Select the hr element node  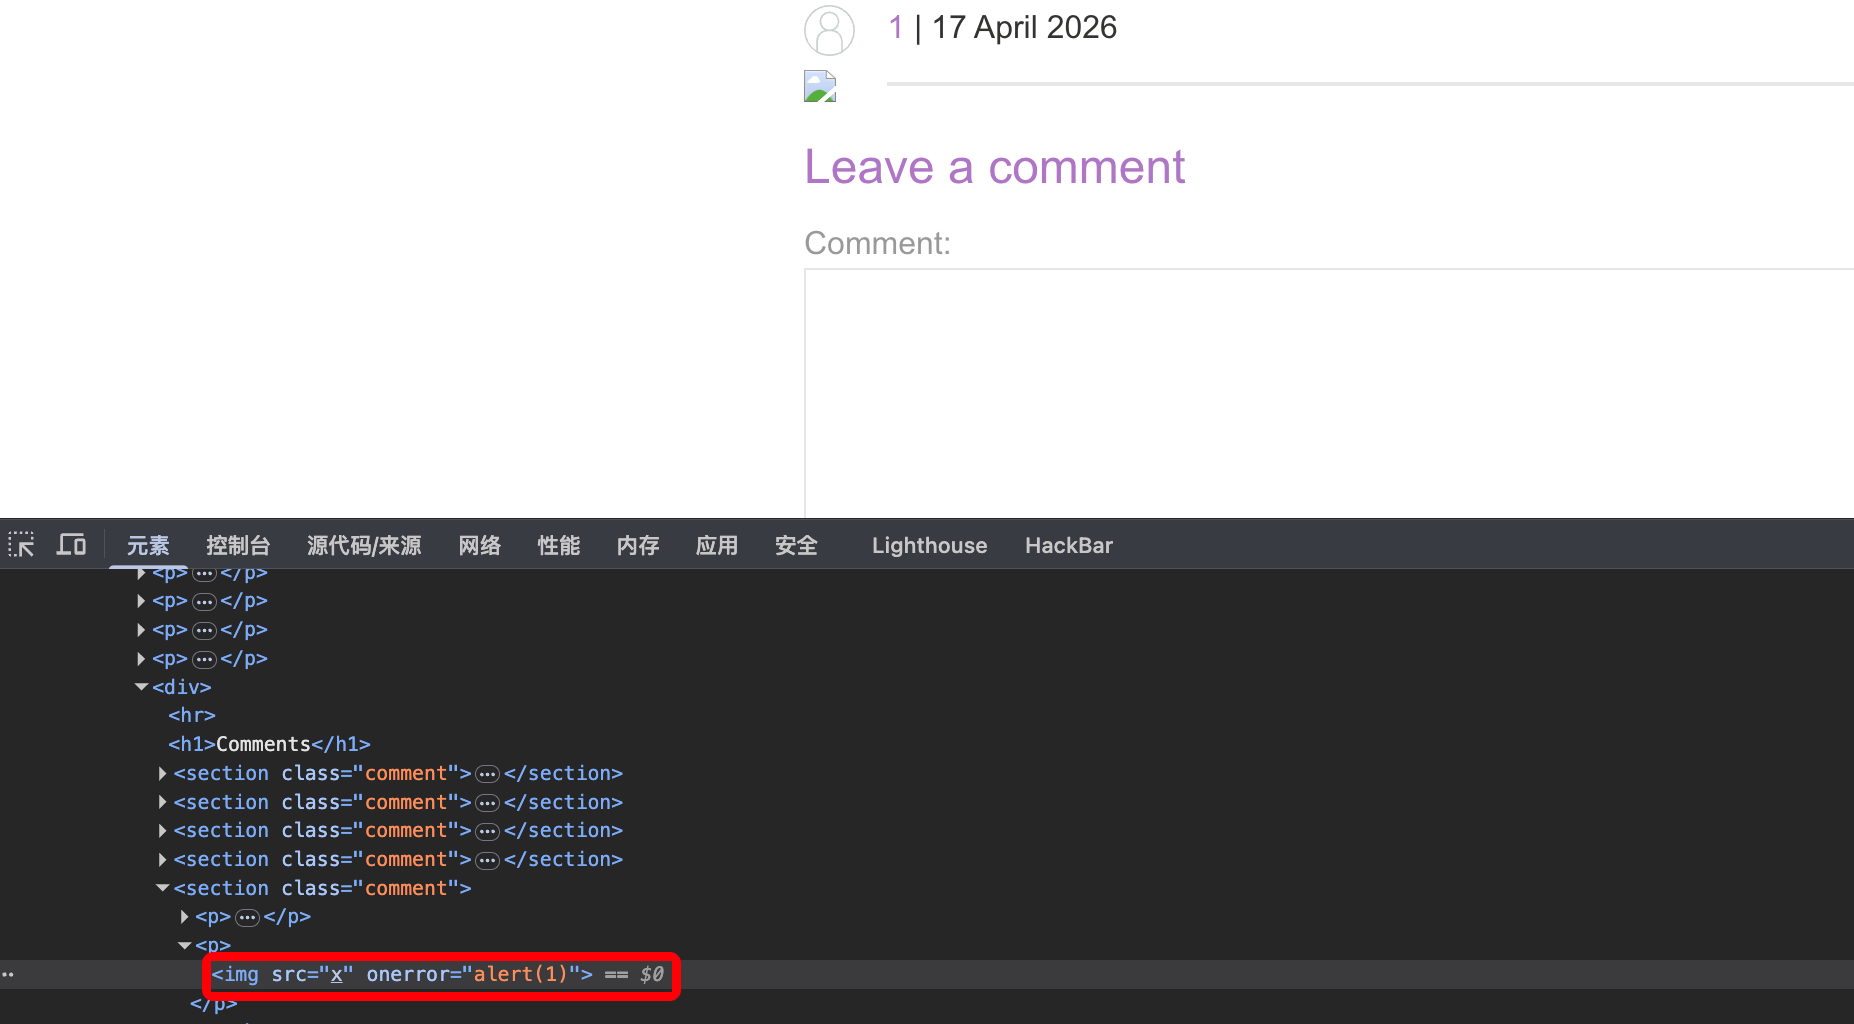[x=192, y=715]
